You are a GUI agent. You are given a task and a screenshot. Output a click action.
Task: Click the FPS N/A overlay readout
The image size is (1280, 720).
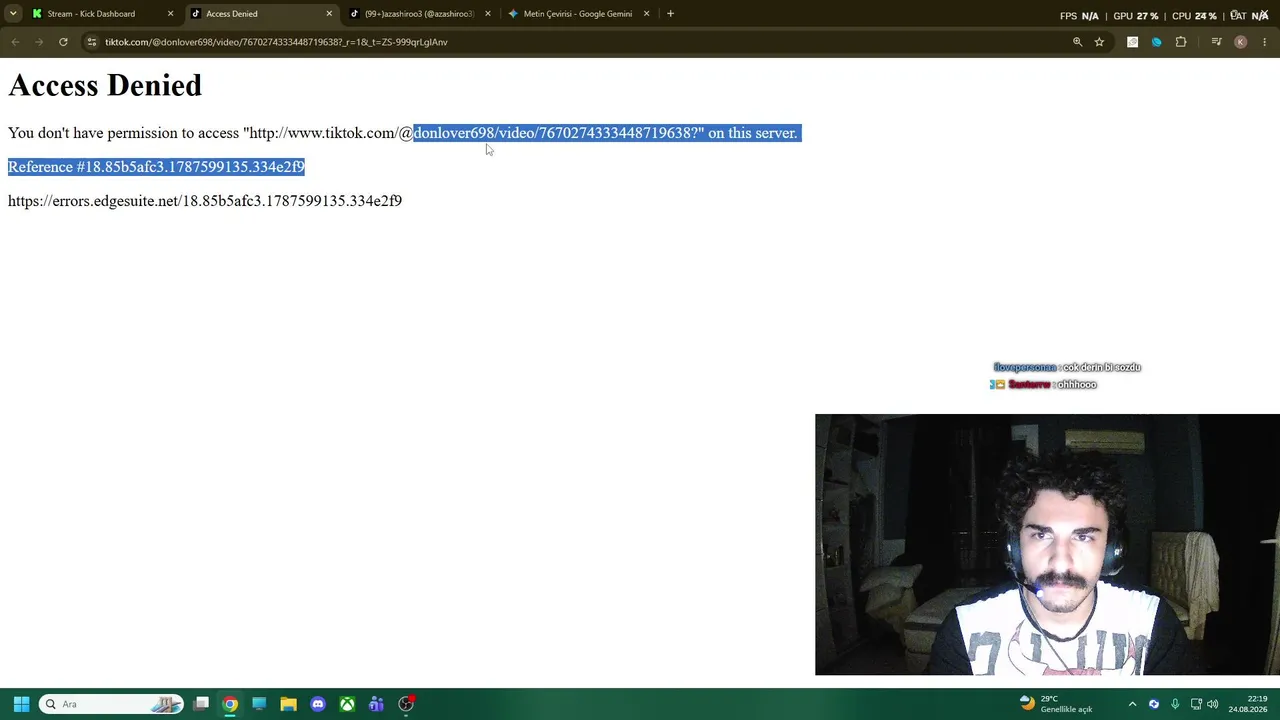point(1079,15)
